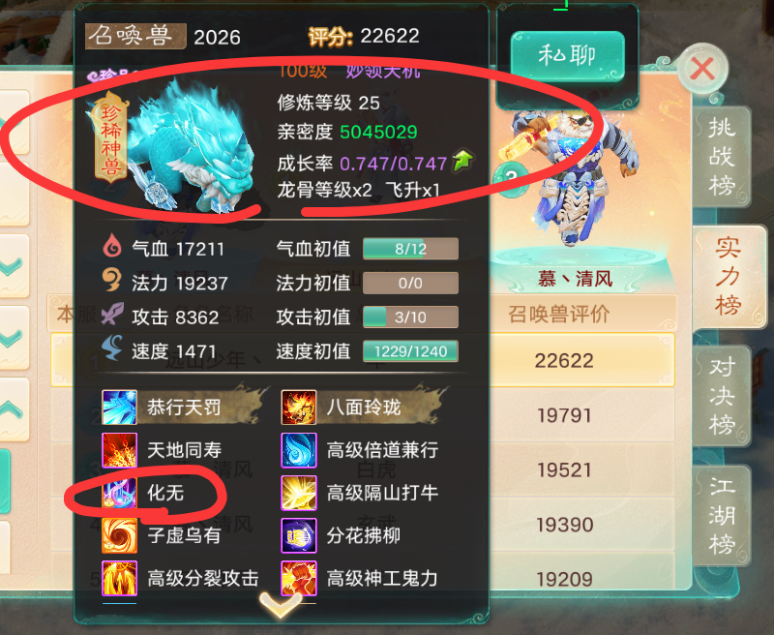Tap the 高级隔山打牛 skill icon

[299, 492]
